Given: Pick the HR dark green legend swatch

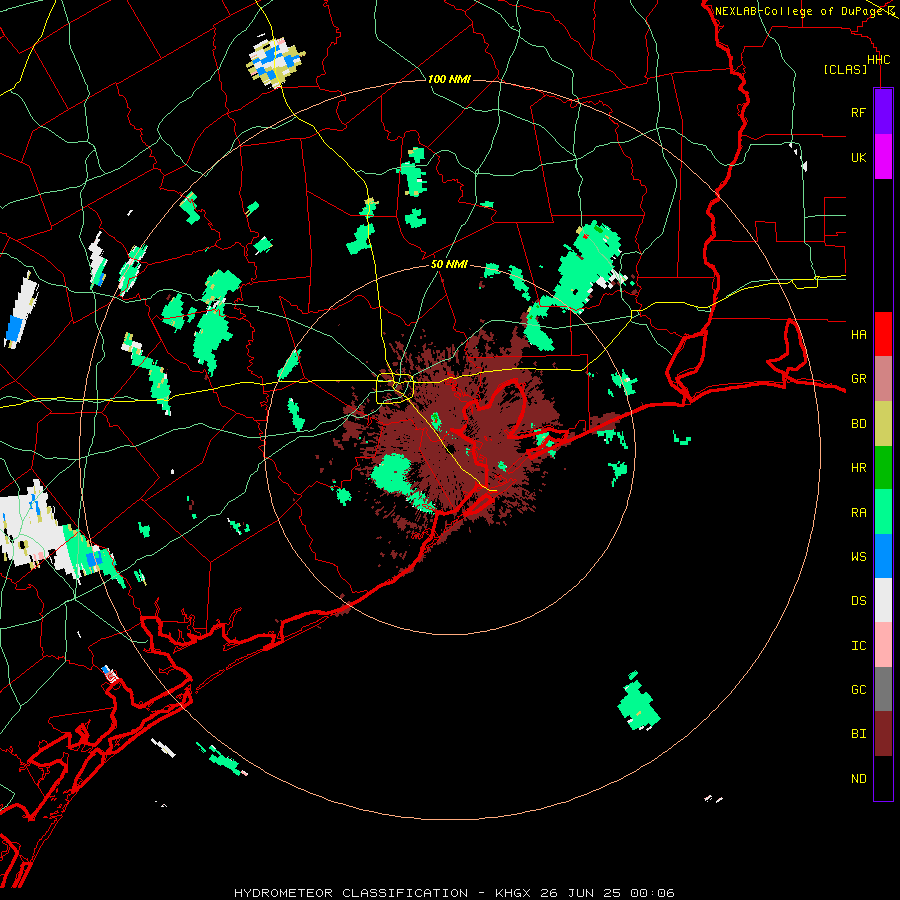Looking at the screenshot, I should click(x=883, y=468).
